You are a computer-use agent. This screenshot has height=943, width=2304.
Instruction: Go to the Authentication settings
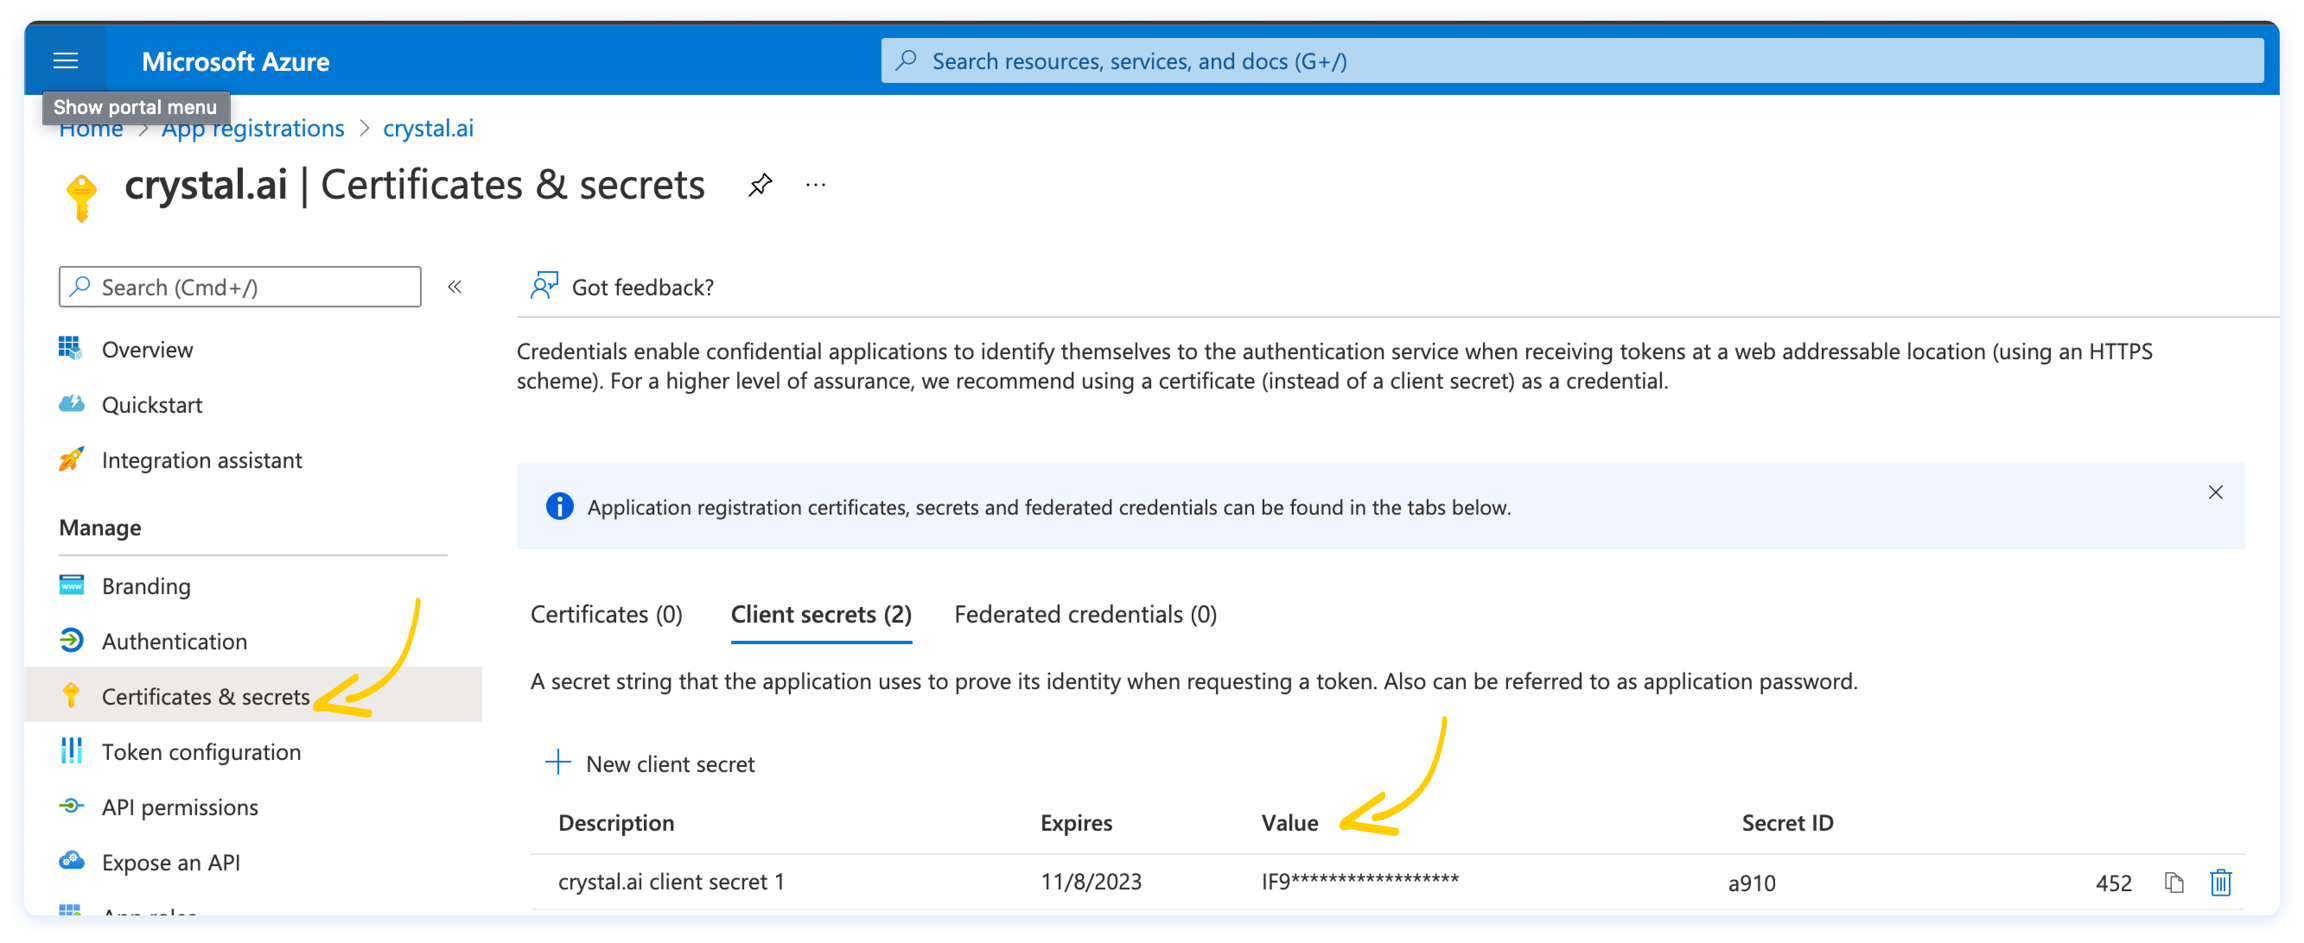coord(174,641)
